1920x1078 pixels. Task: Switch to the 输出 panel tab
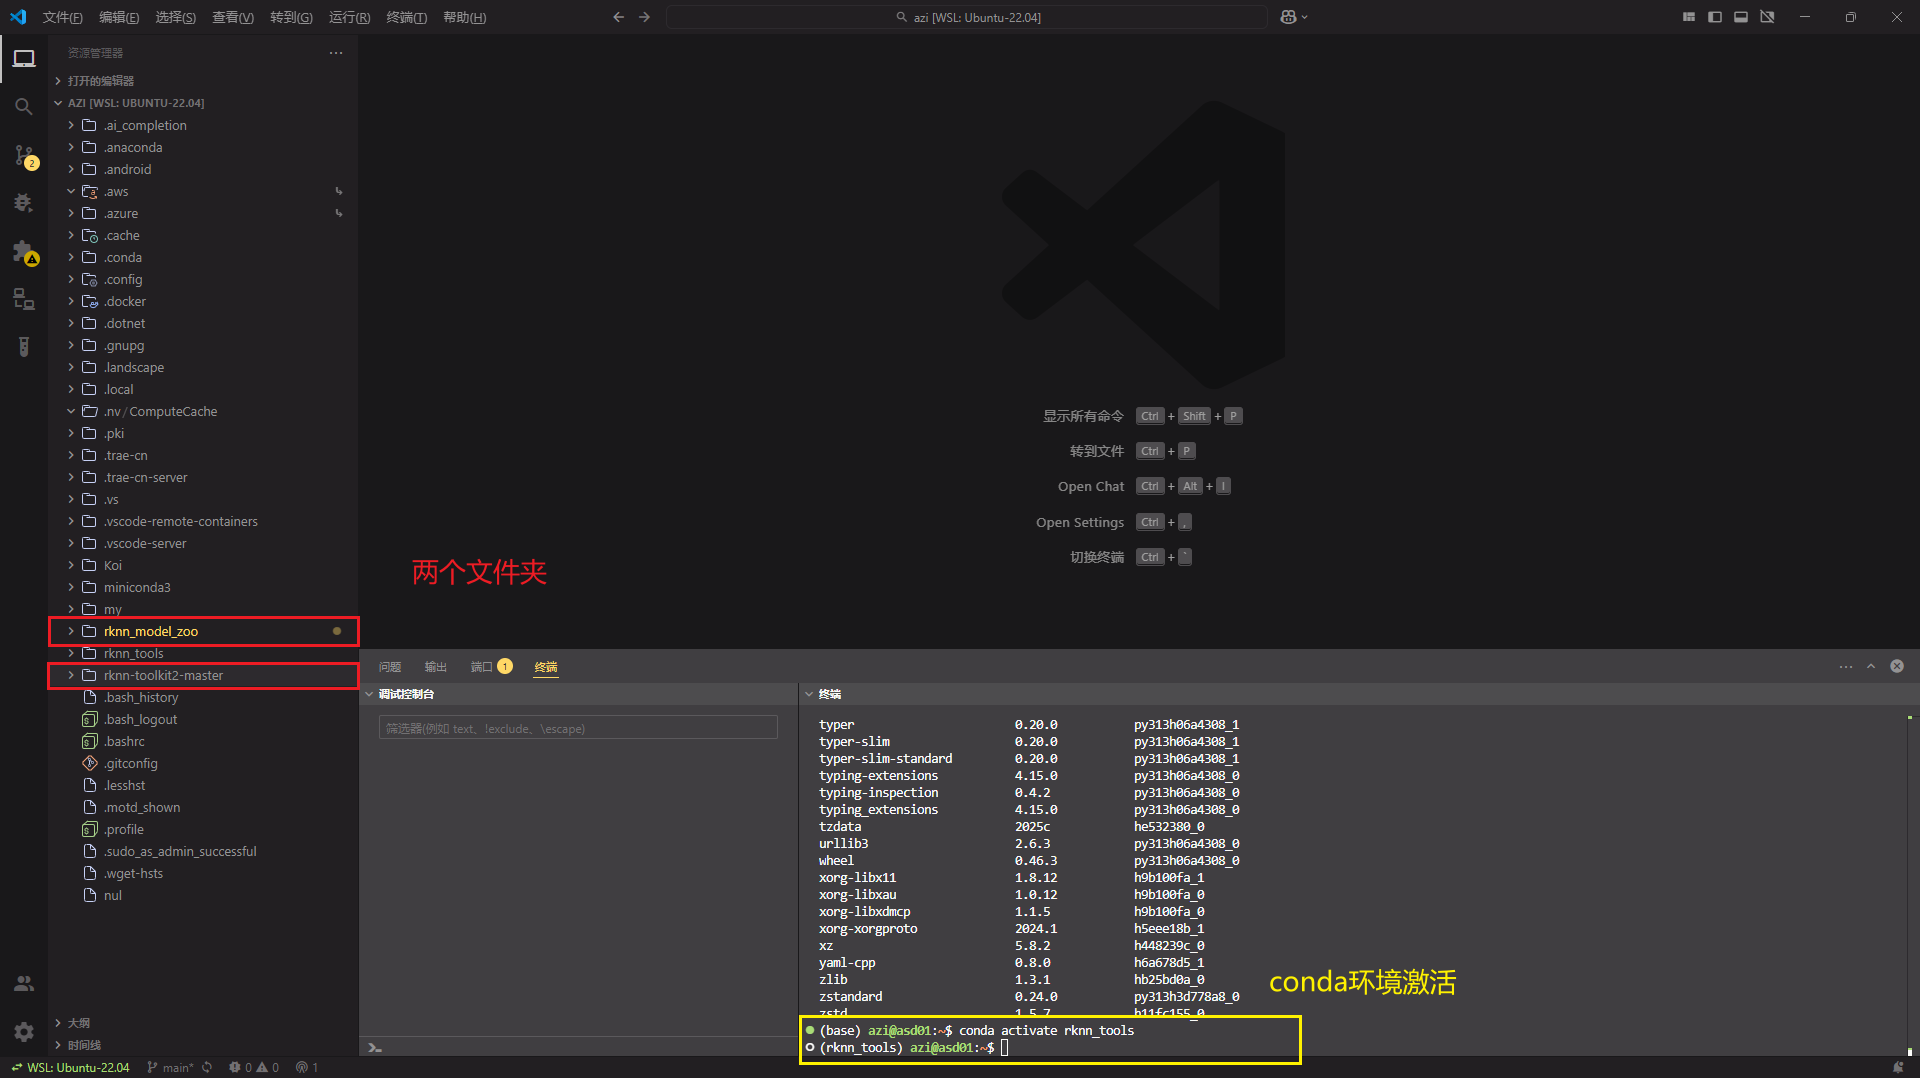tap(435, 667)
